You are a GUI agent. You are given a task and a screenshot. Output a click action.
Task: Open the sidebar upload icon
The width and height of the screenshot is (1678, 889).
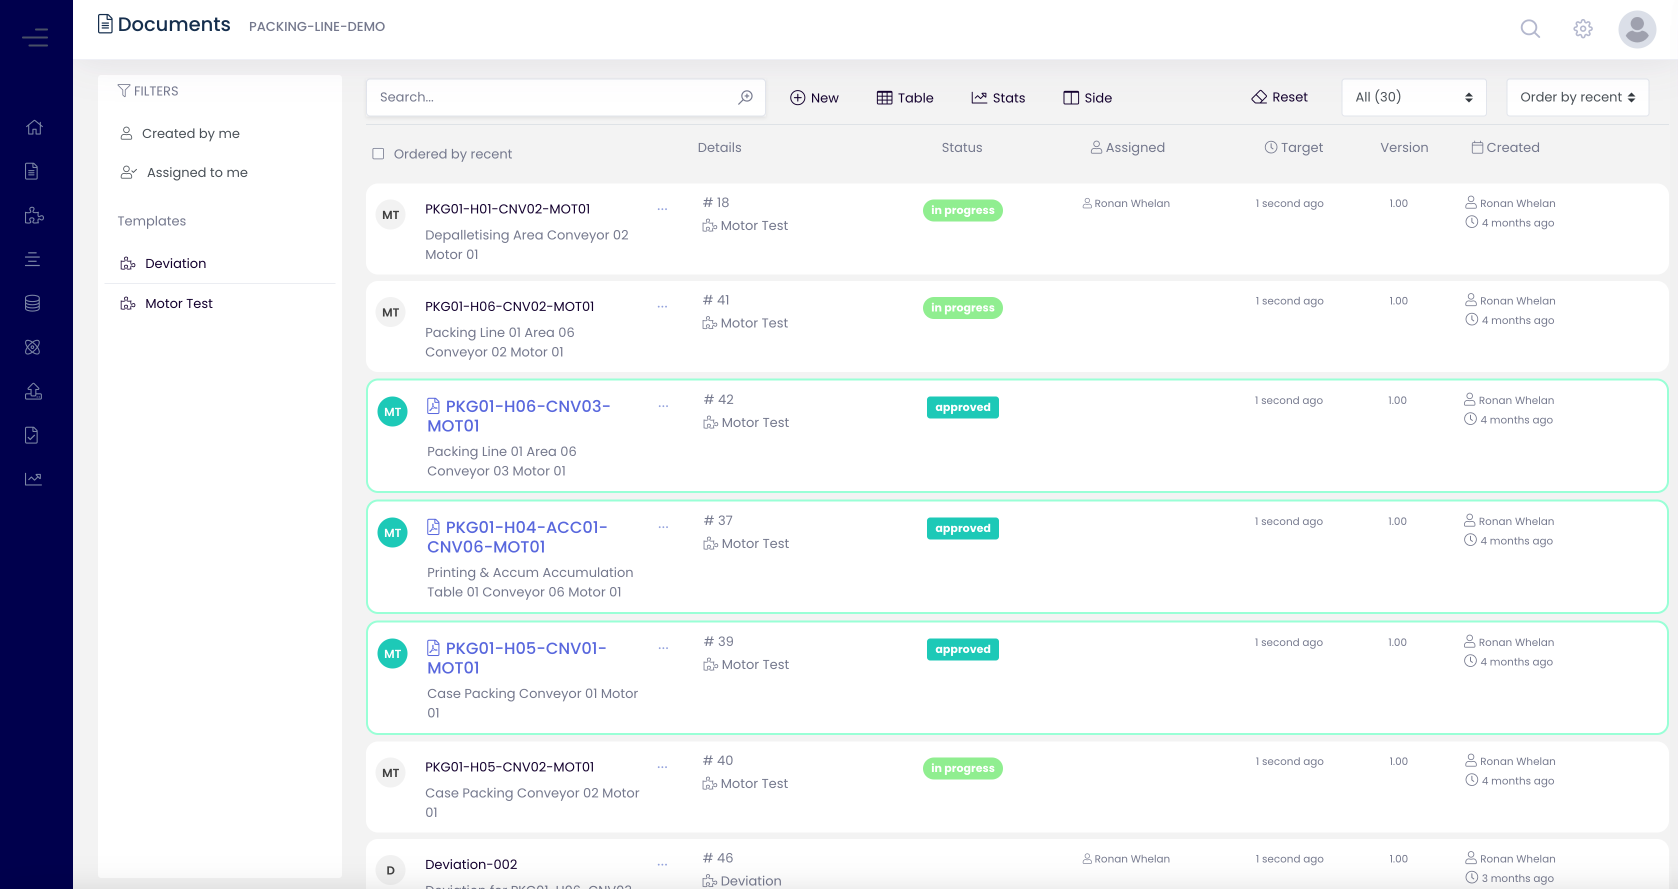click(33, 391)
